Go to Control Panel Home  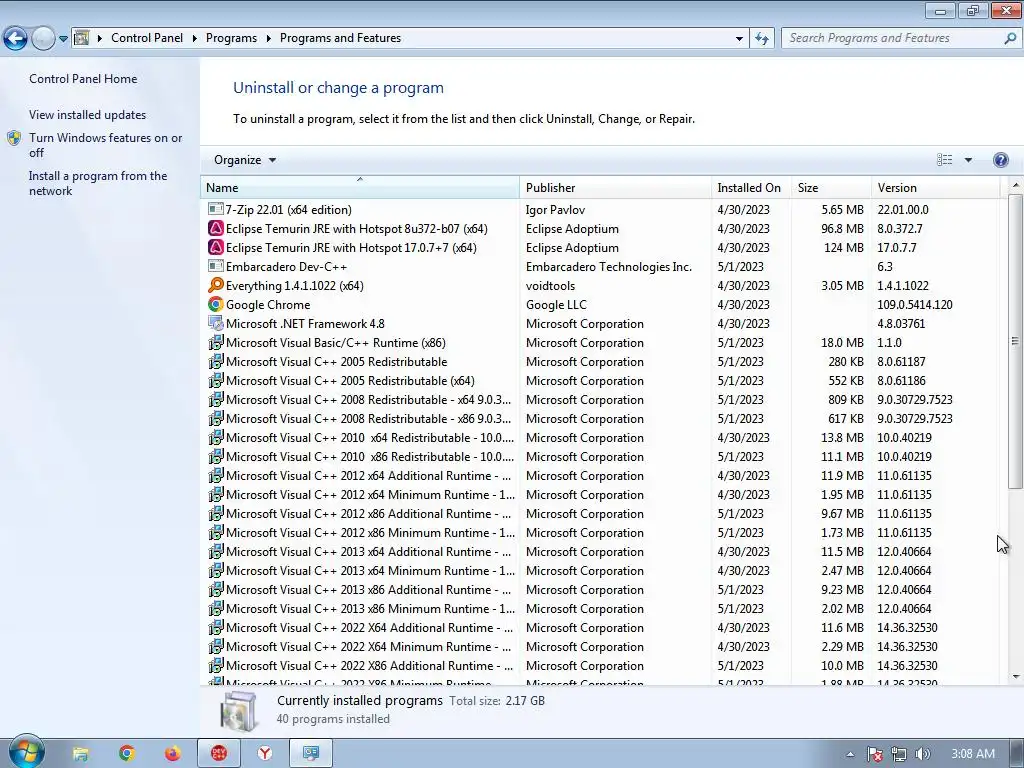point(83,78)
